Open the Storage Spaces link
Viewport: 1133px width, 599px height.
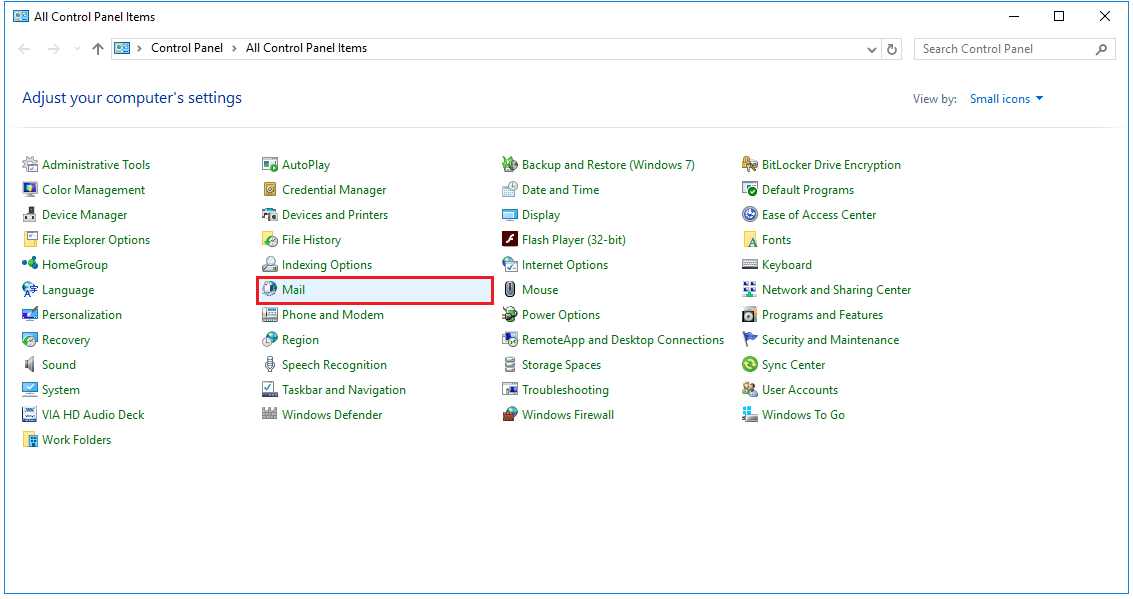pos(561,365)
